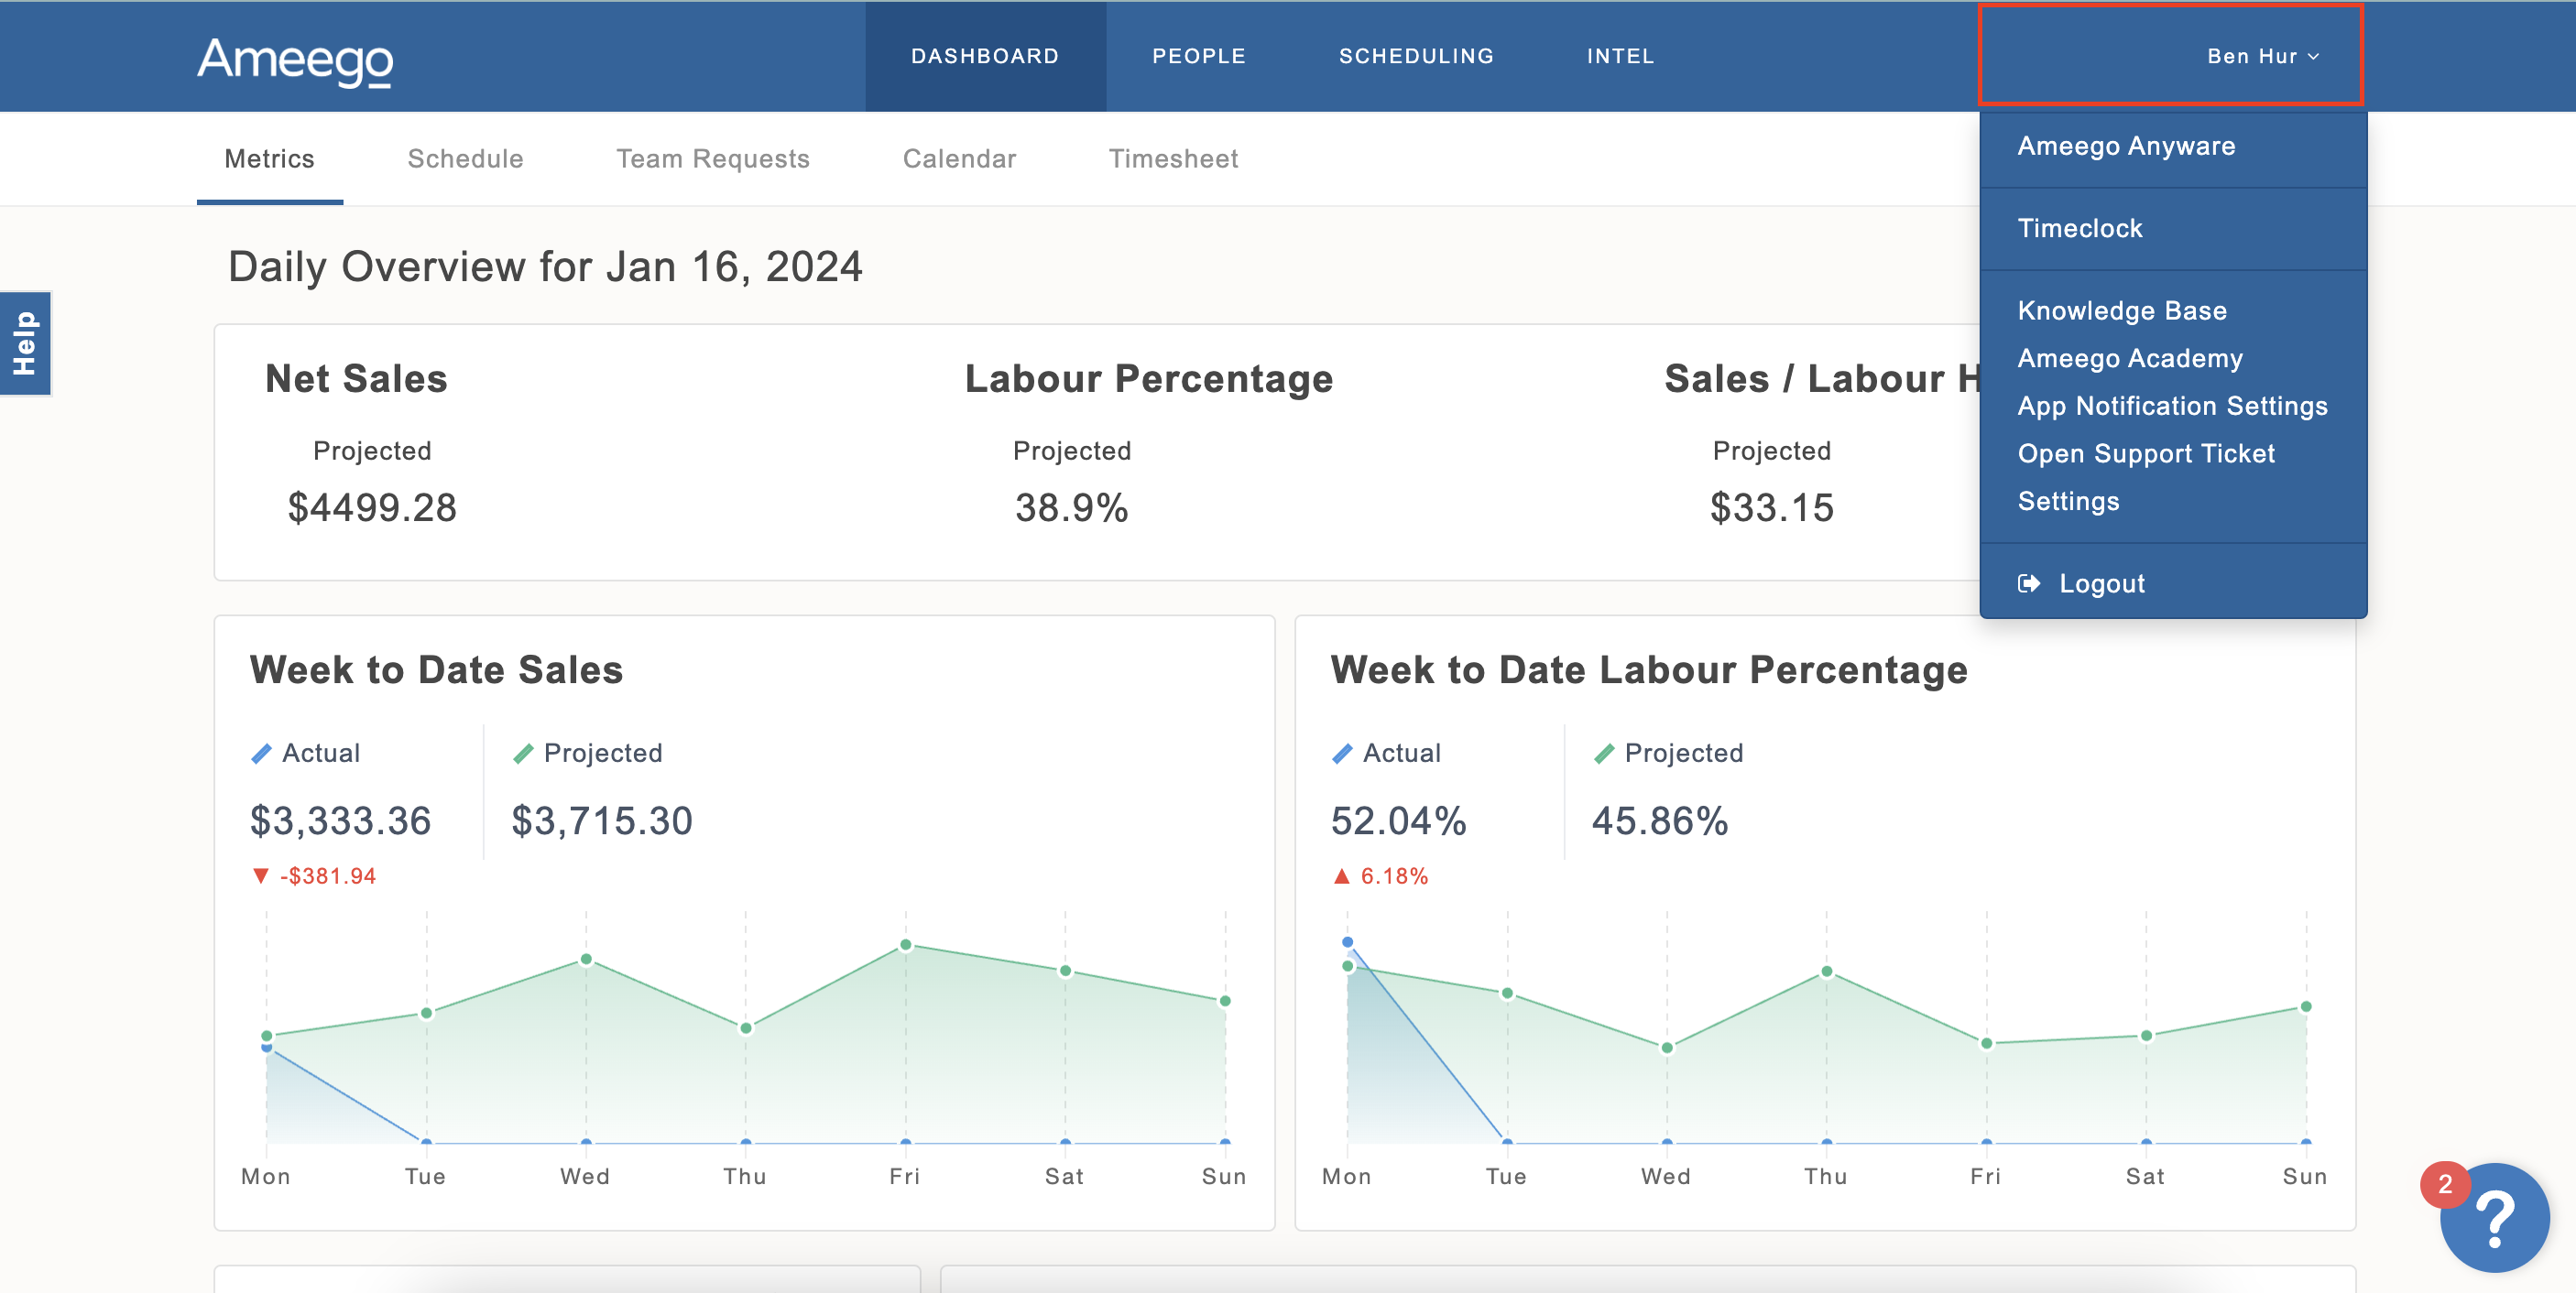Select Ameego Academy from the menu

pos(2129,358)
